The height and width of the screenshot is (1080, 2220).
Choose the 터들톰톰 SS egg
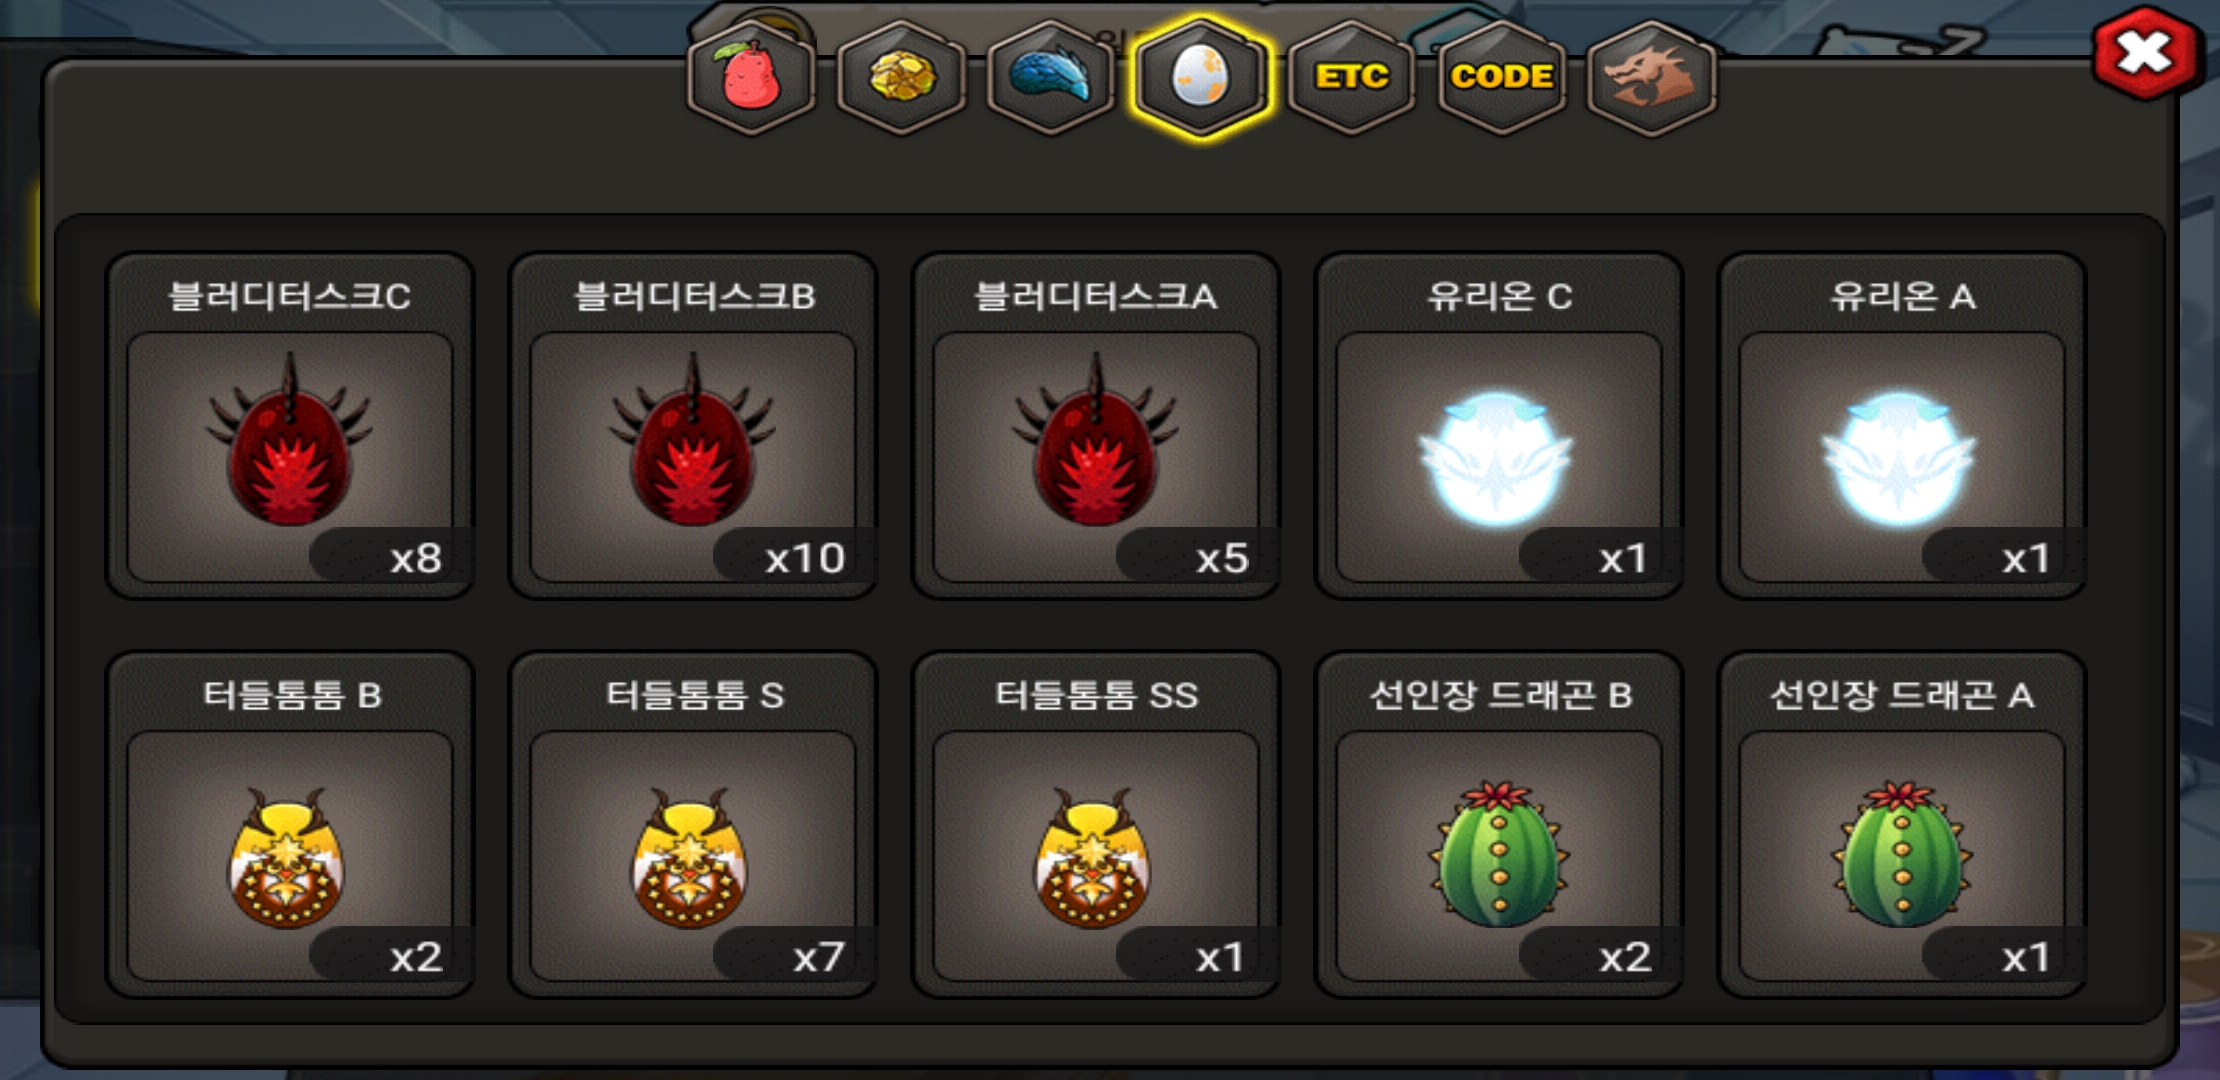pyautogui.click(x=1093, y=858)
